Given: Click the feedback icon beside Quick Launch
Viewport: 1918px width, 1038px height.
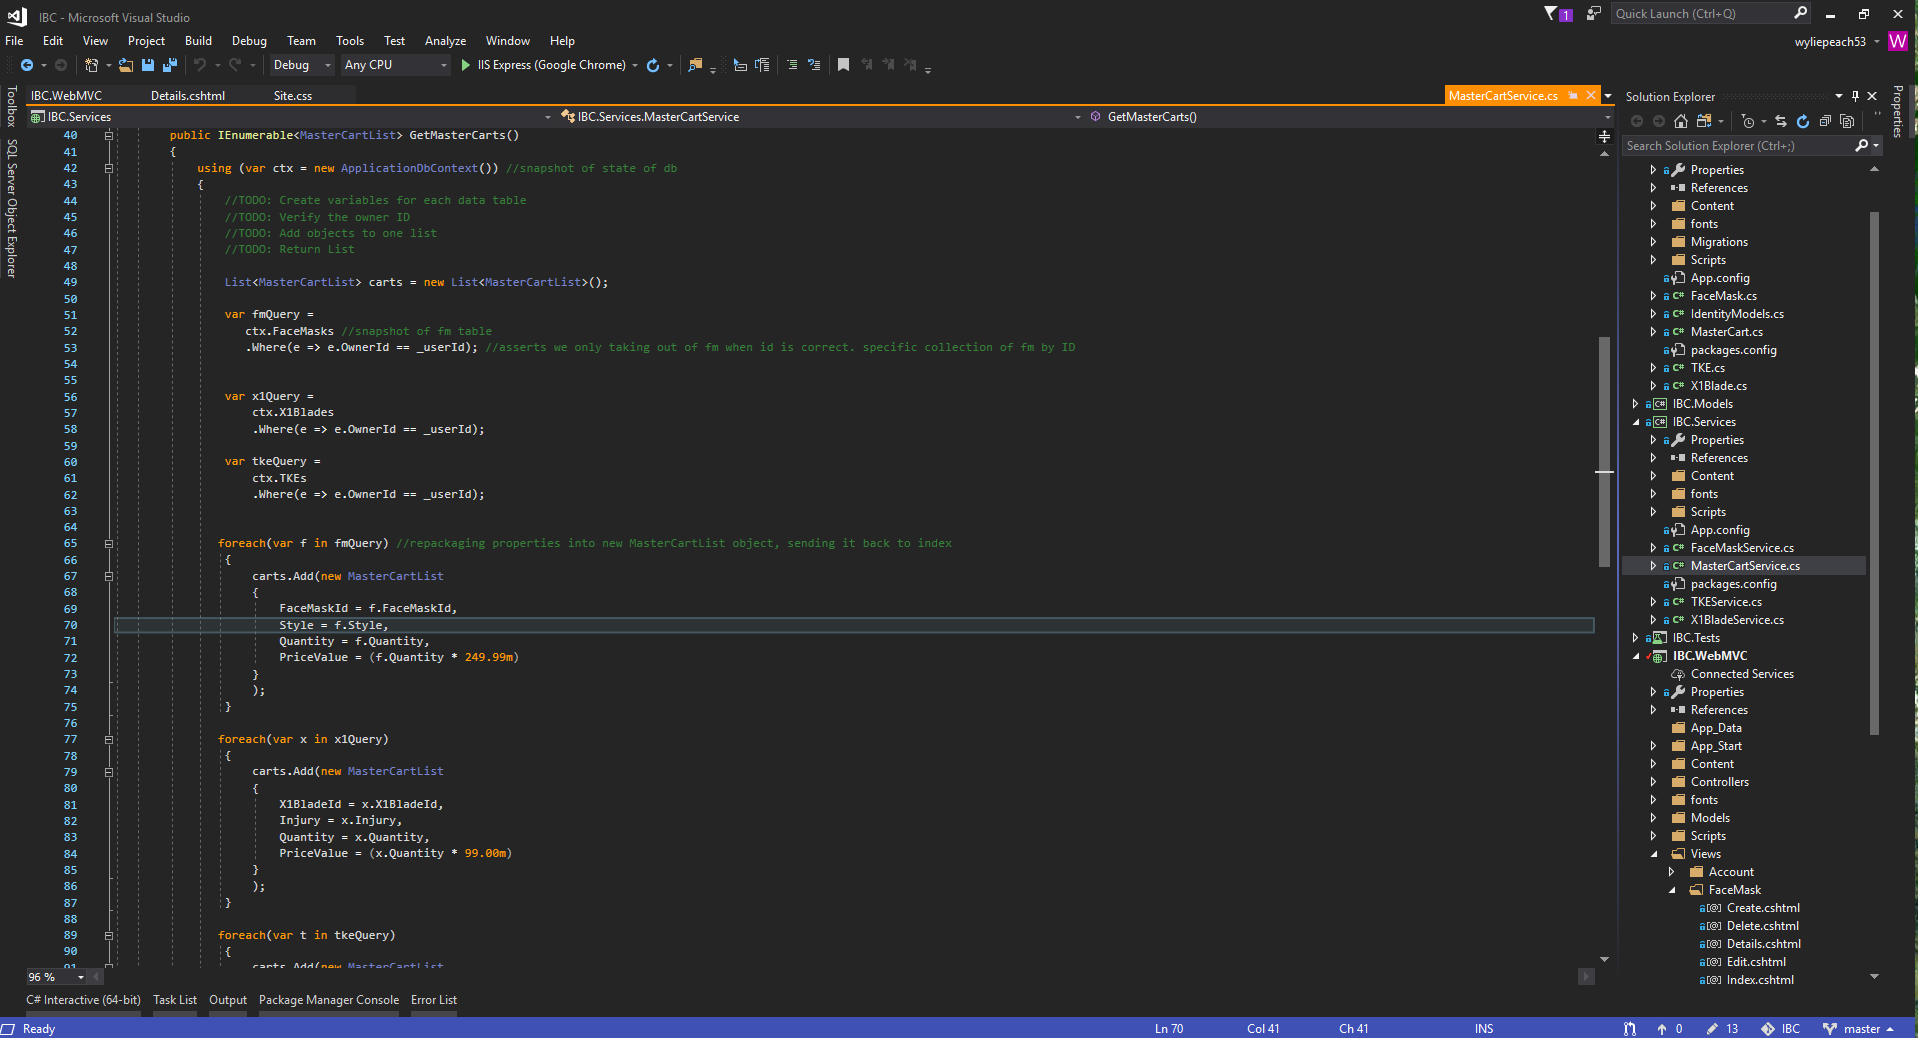Looking at the screenshot, I should click(1594, 13).
